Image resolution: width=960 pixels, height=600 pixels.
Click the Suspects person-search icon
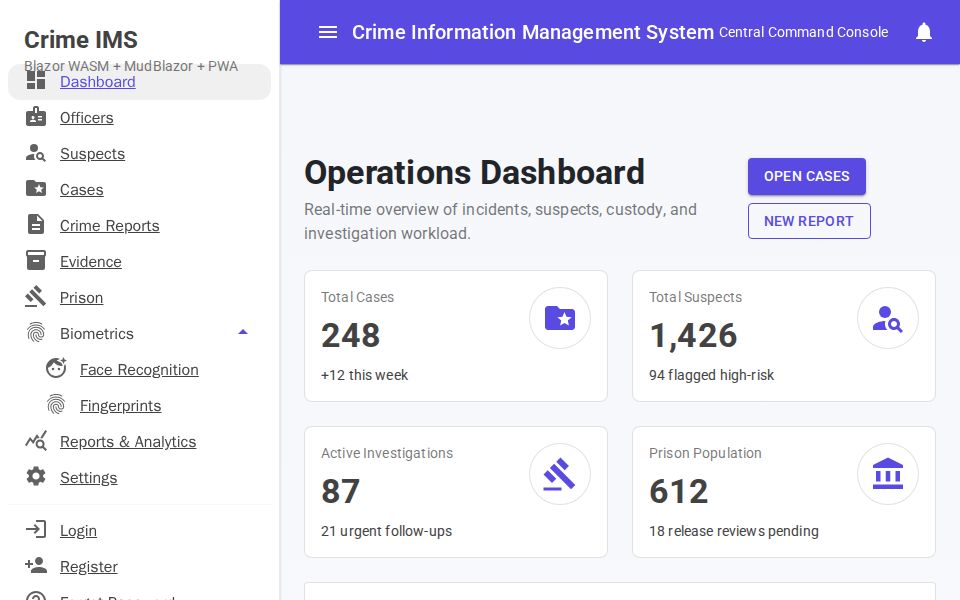(36, 153)
